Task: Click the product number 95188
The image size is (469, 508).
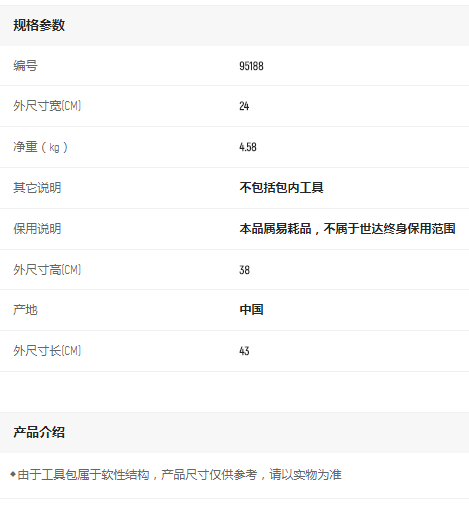Action: 251,66
